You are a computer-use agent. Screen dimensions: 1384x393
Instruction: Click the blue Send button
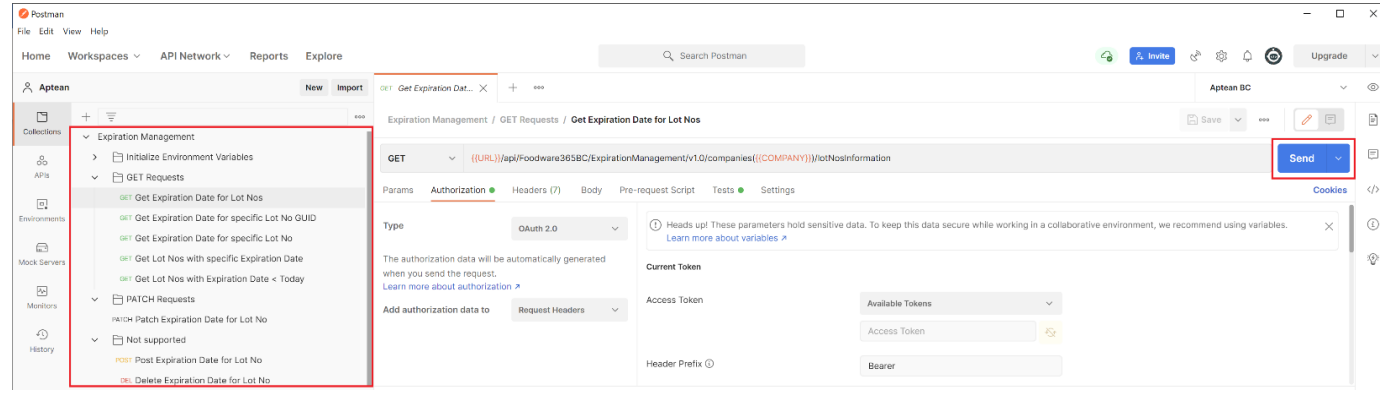1301,158
